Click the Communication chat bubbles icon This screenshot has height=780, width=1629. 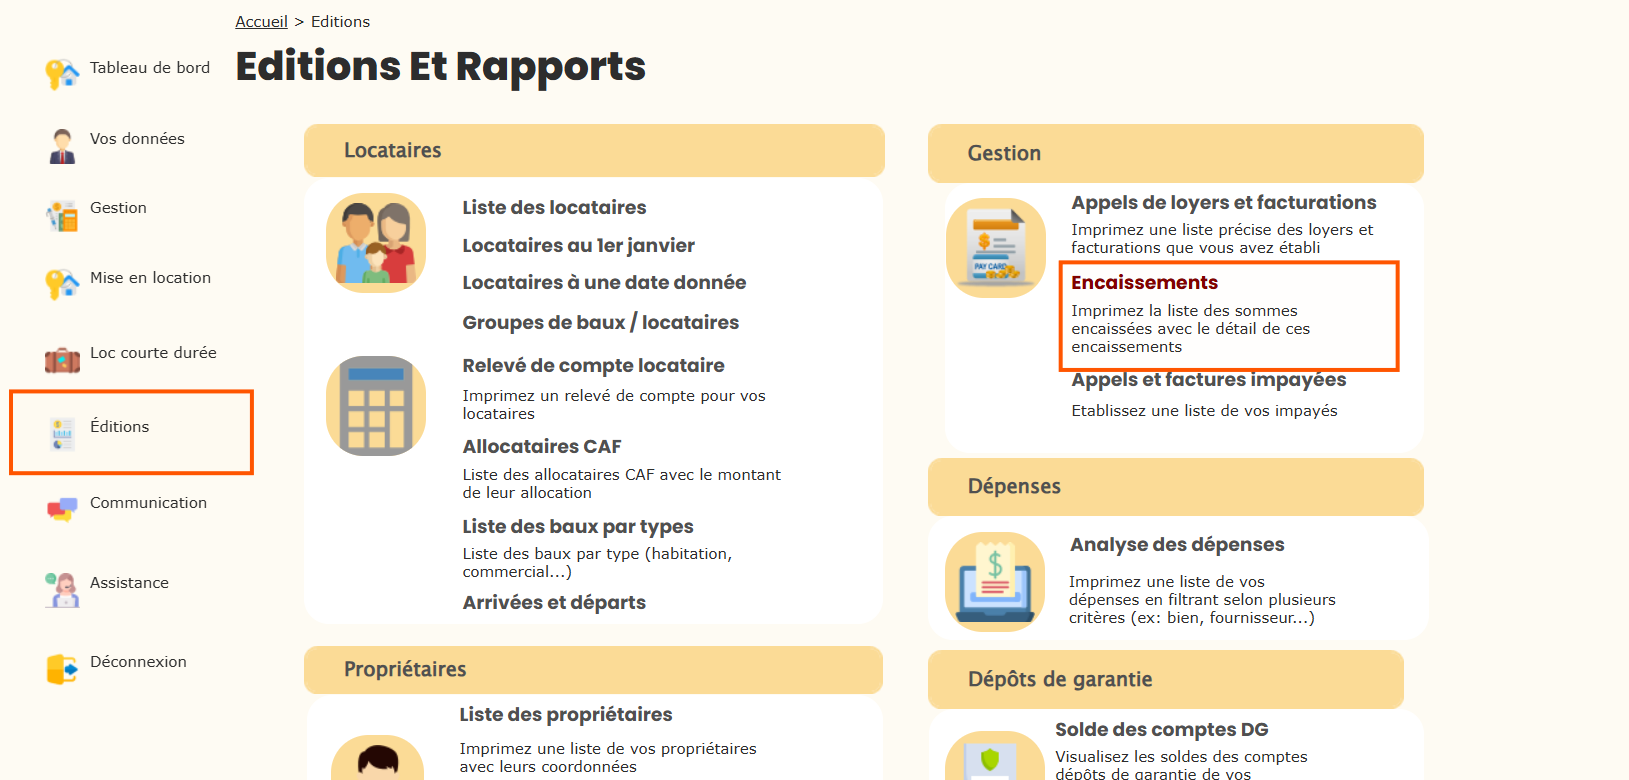coord(62,509)
